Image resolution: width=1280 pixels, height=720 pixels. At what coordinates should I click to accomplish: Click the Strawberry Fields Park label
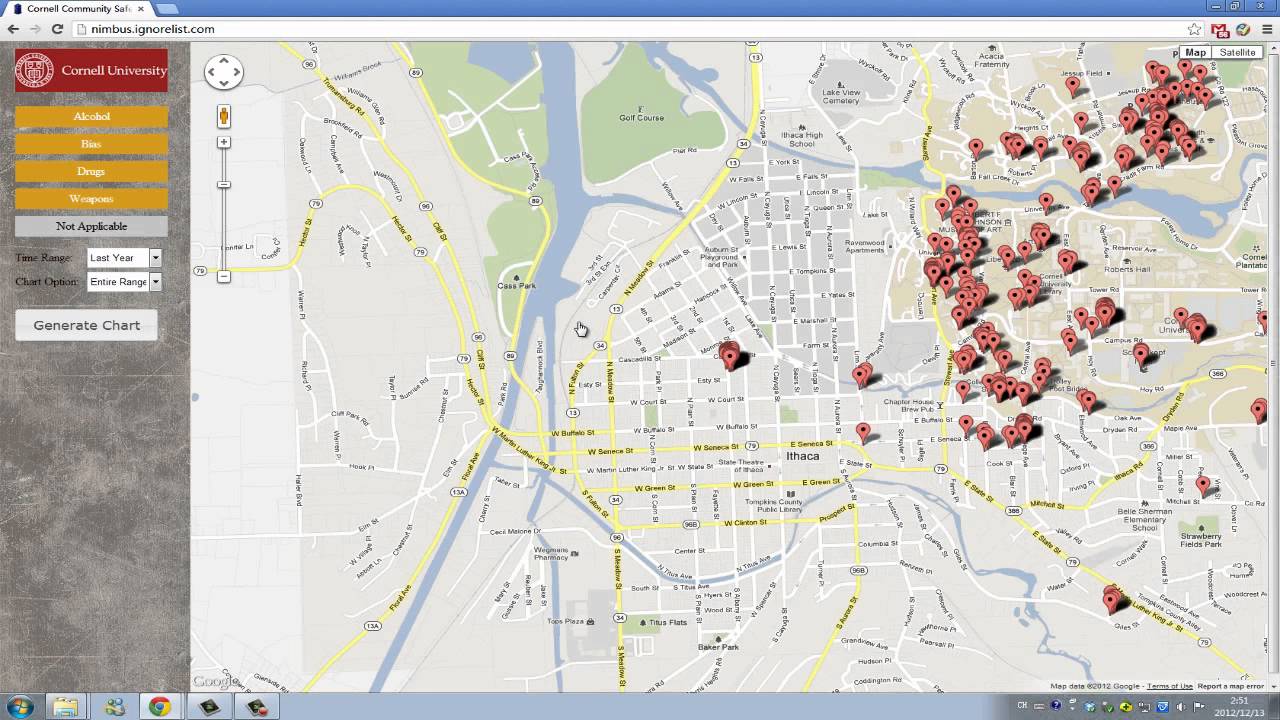pos(1201,541)
